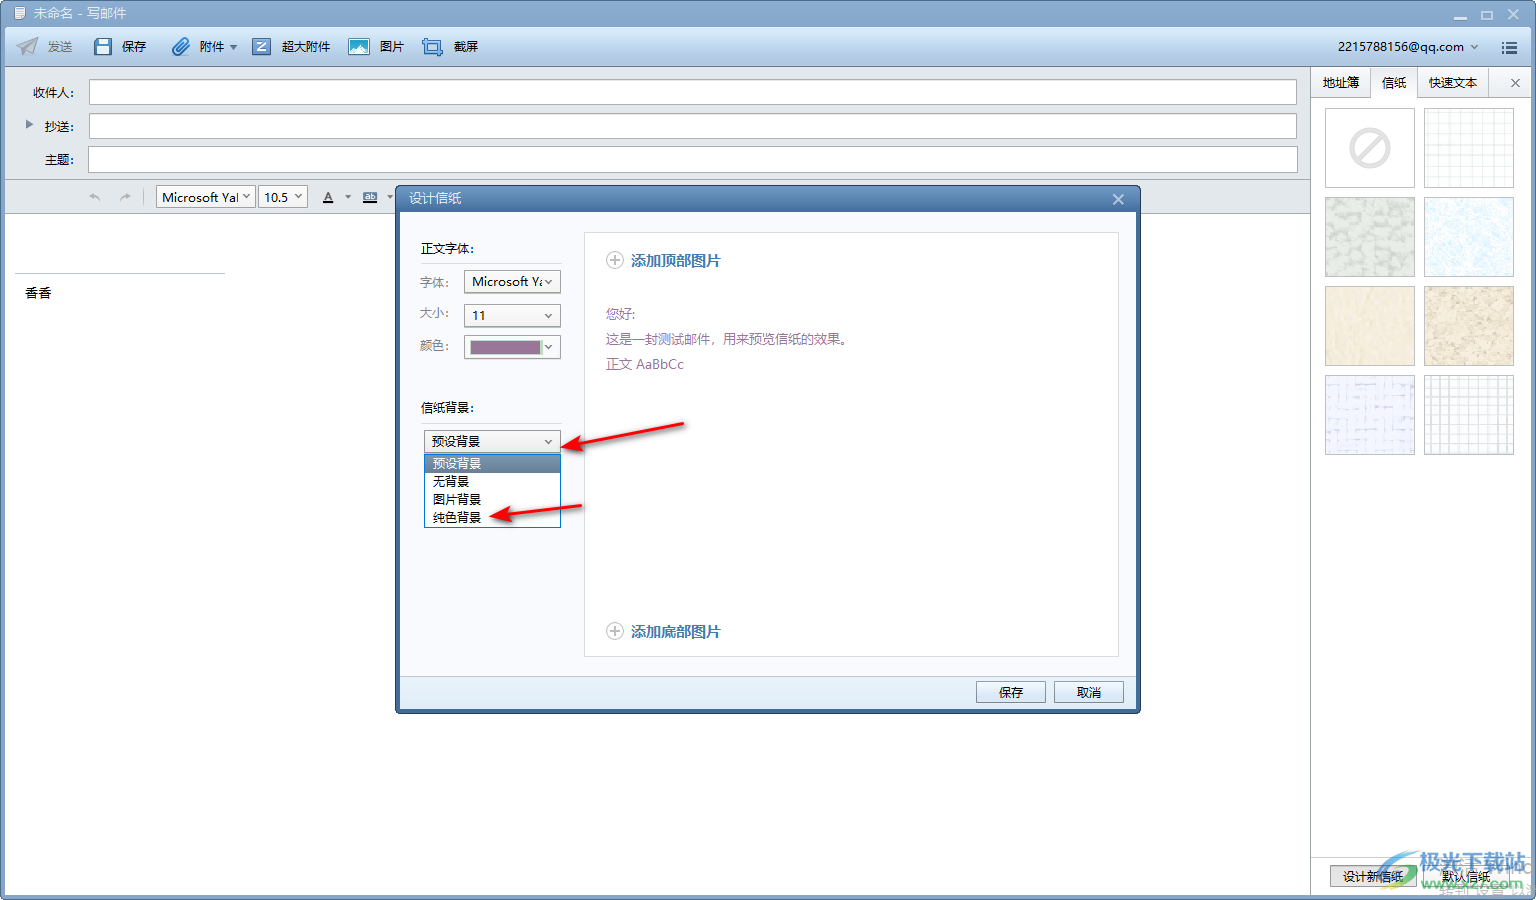This screenshot has height=900, width=1536.
Task: Open the 颜色 text color picker
Action: pyautogui.click(x=512, y=347)
